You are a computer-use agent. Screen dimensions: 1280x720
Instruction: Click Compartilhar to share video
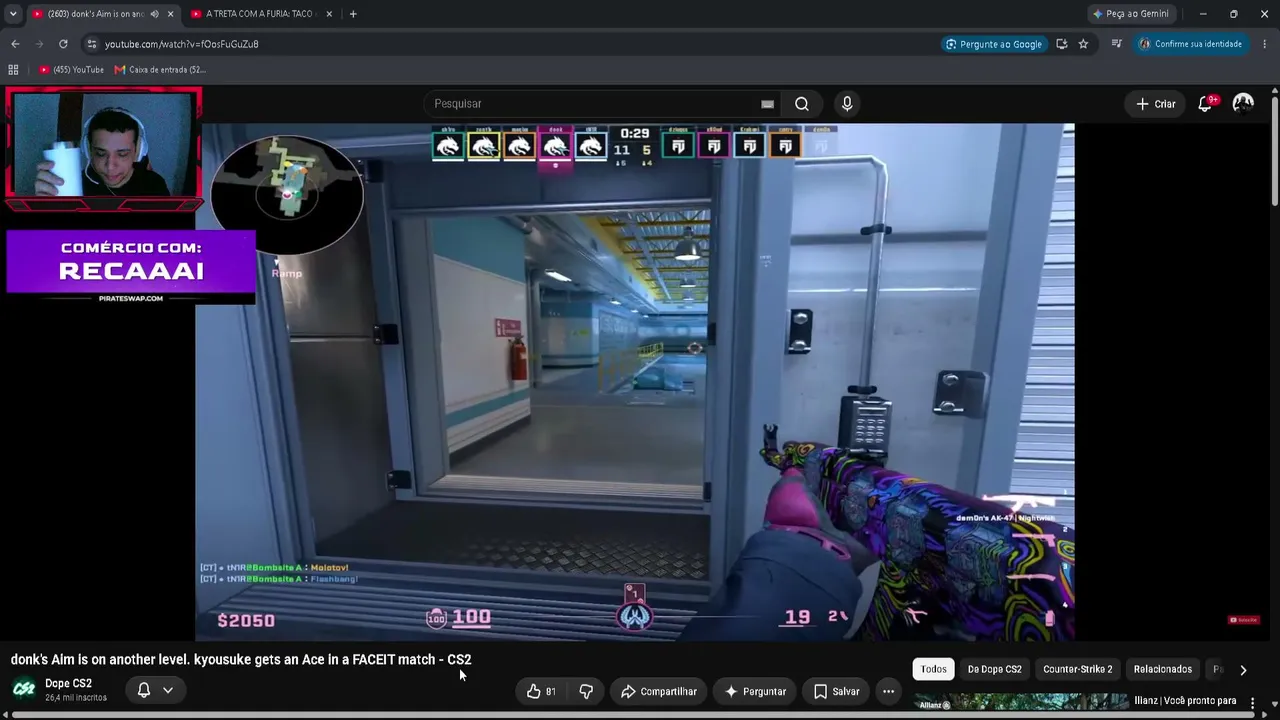pos(658,691)
